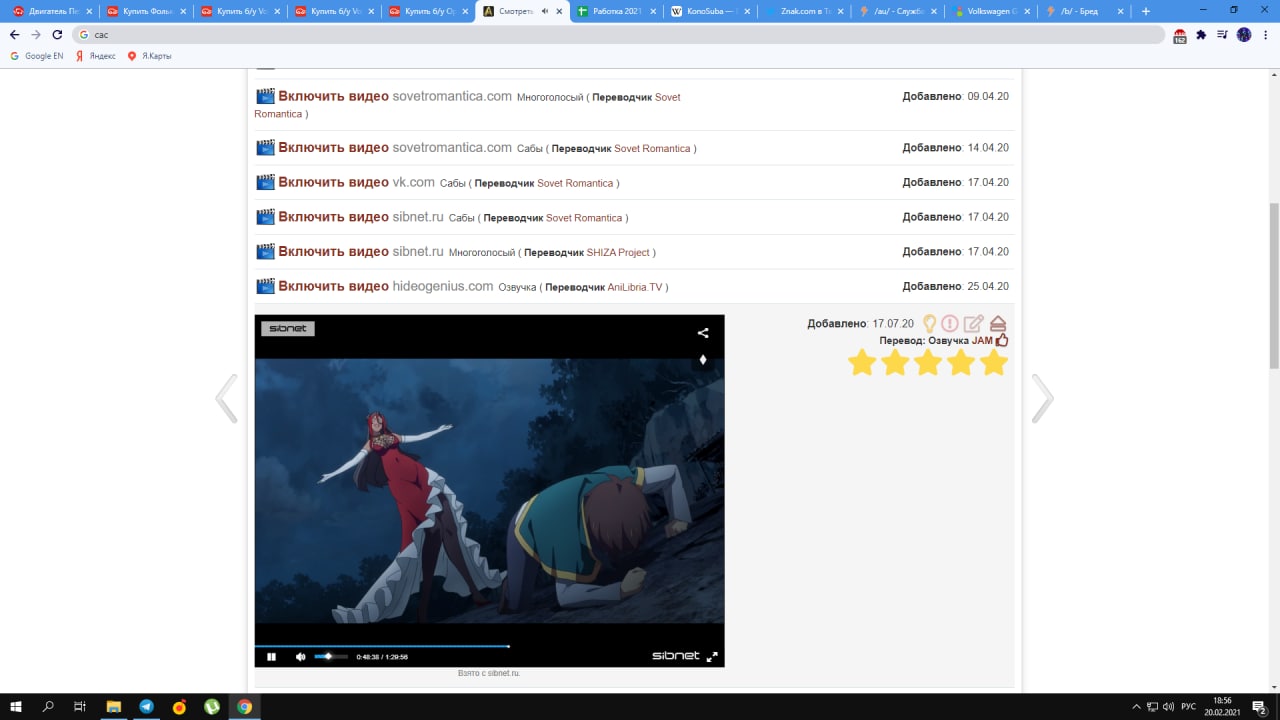Switch the РУС keyboard language

[1189, 706]
